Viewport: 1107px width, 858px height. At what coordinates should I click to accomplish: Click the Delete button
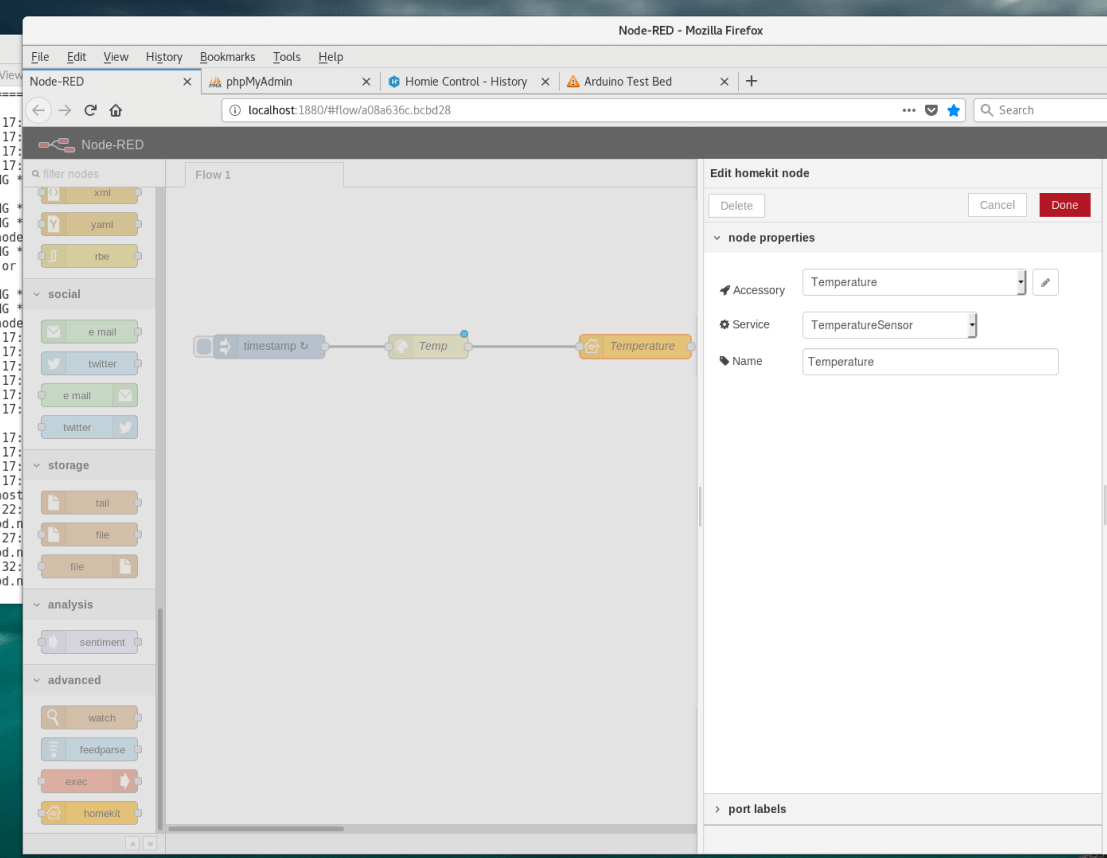tap(736, 205)
